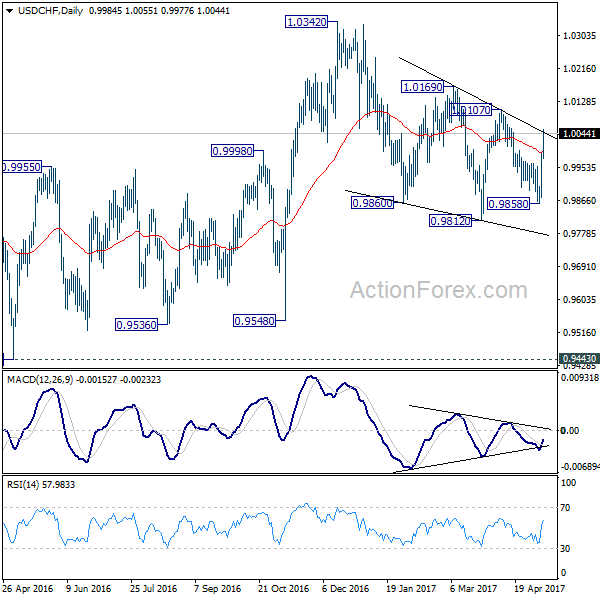600x600 pixels.
Task: Click the 1.03035 price axis value
Action: tap(579, 36)
